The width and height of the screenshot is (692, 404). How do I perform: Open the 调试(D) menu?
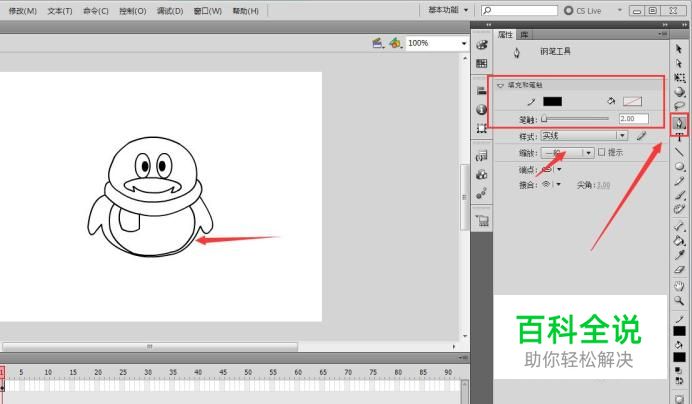click(x=170, y=11)
